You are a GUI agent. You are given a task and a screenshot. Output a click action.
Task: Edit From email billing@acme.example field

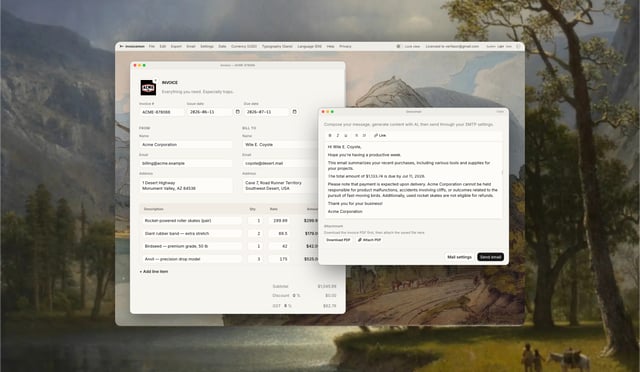[x=186, y=163]
